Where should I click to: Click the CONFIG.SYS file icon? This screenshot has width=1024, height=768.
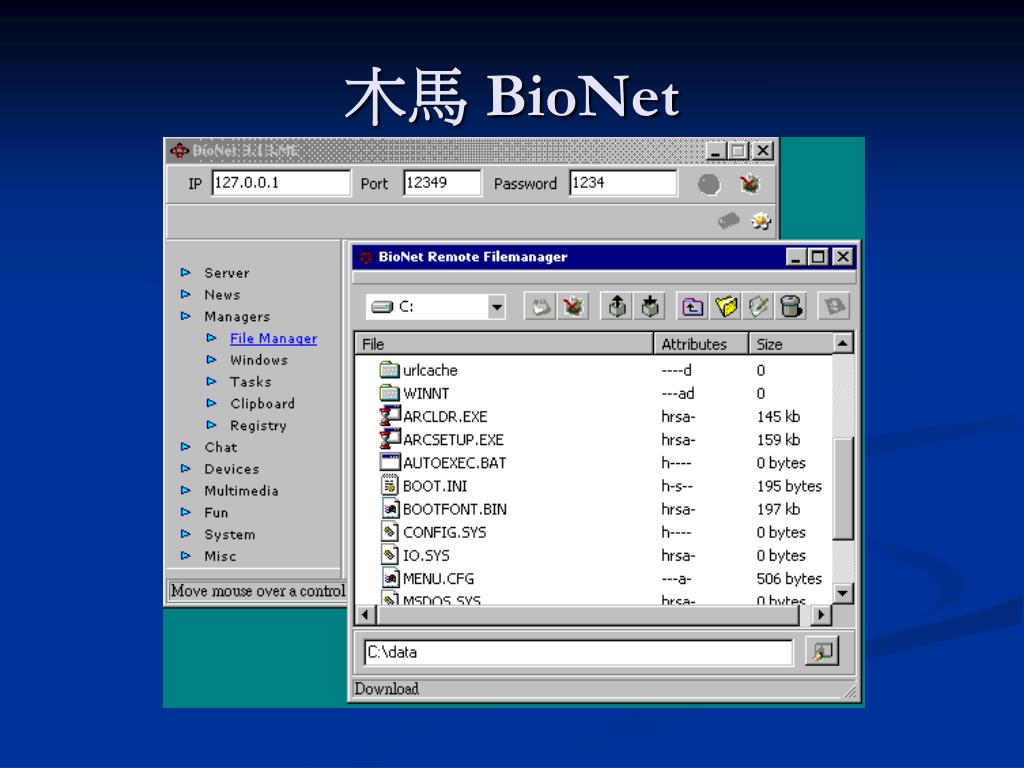click(389, 532)
